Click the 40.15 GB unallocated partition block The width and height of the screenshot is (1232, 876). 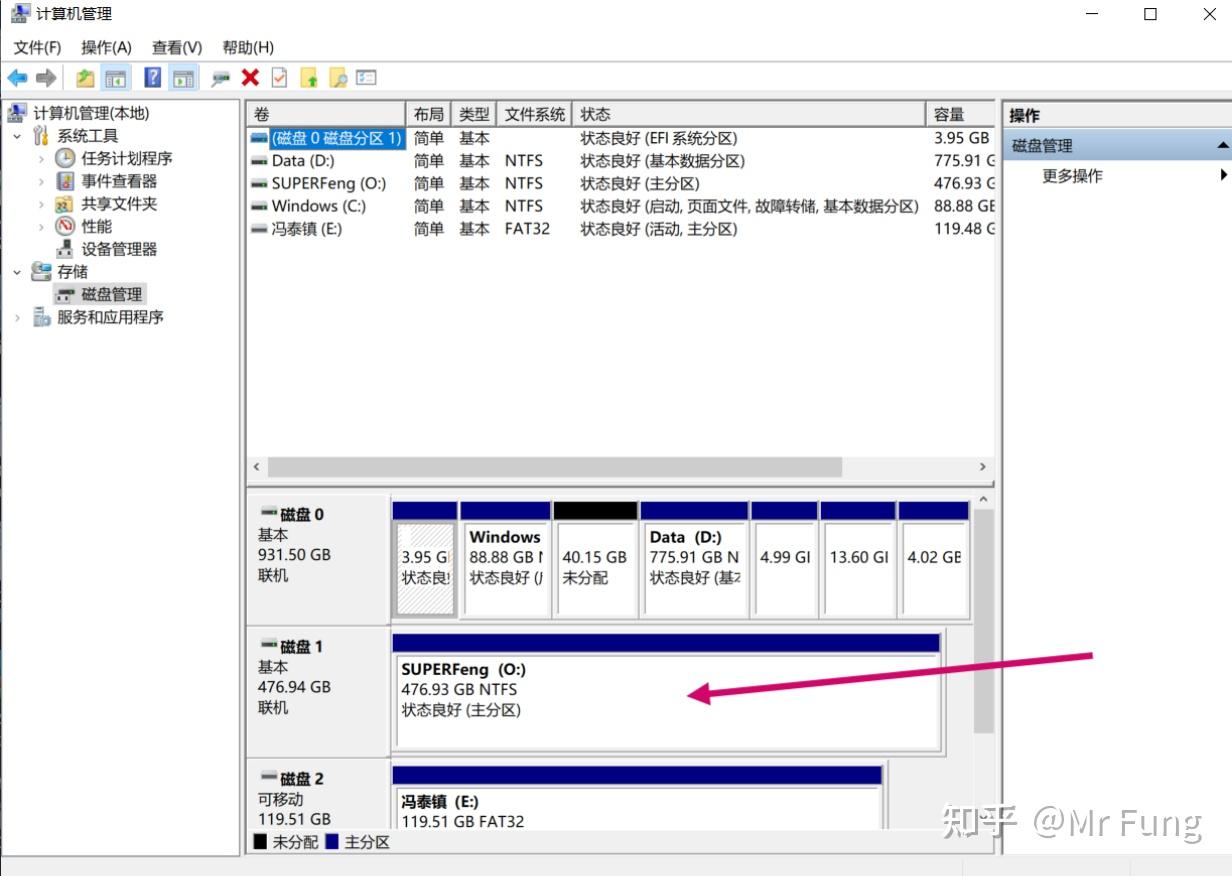coord(595,567)
